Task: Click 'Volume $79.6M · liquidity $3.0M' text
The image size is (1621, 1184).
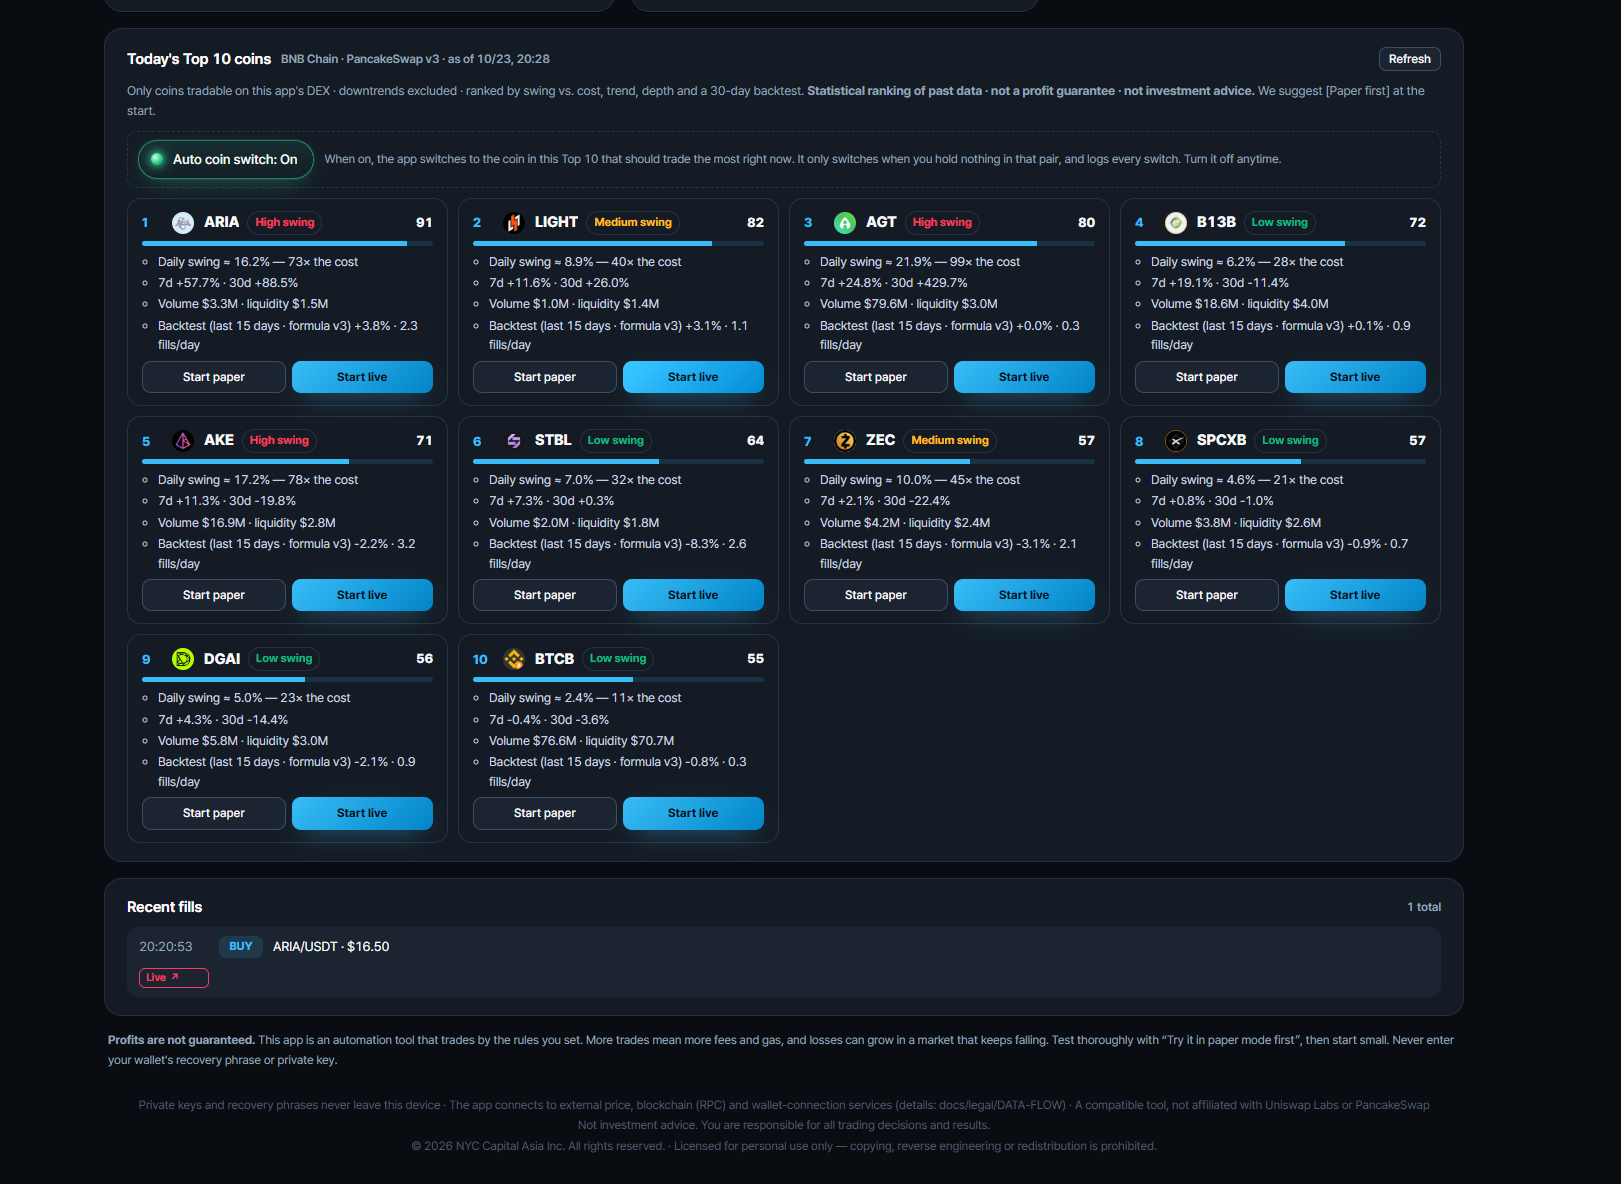Action: click(x=908, y=304)
